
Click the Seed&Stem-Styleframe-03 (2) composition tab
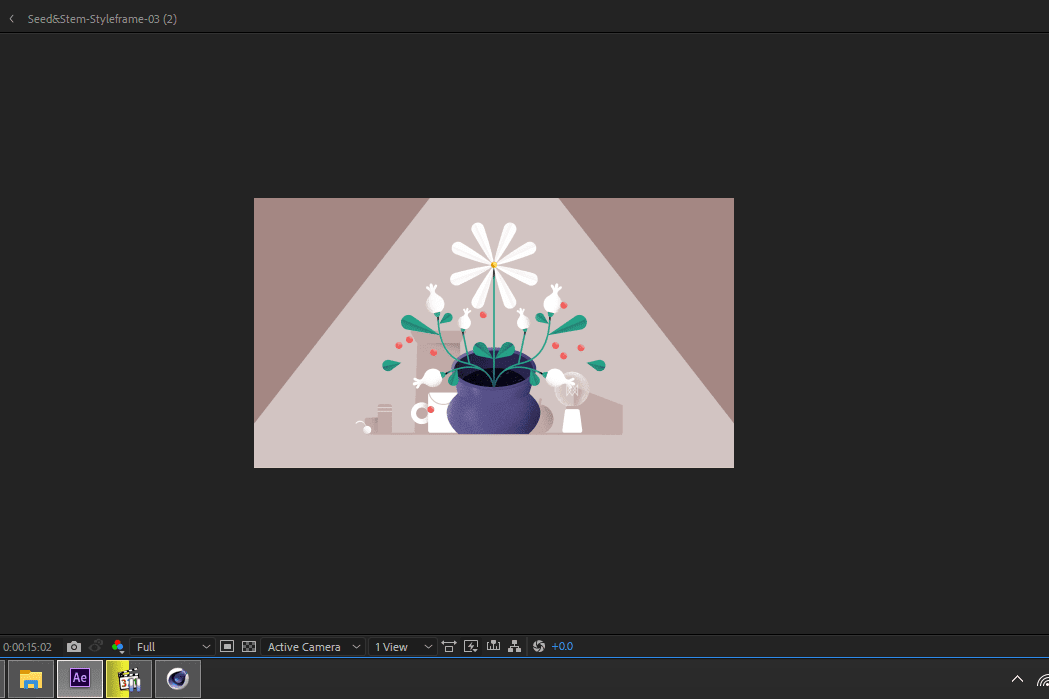(102, 19)
